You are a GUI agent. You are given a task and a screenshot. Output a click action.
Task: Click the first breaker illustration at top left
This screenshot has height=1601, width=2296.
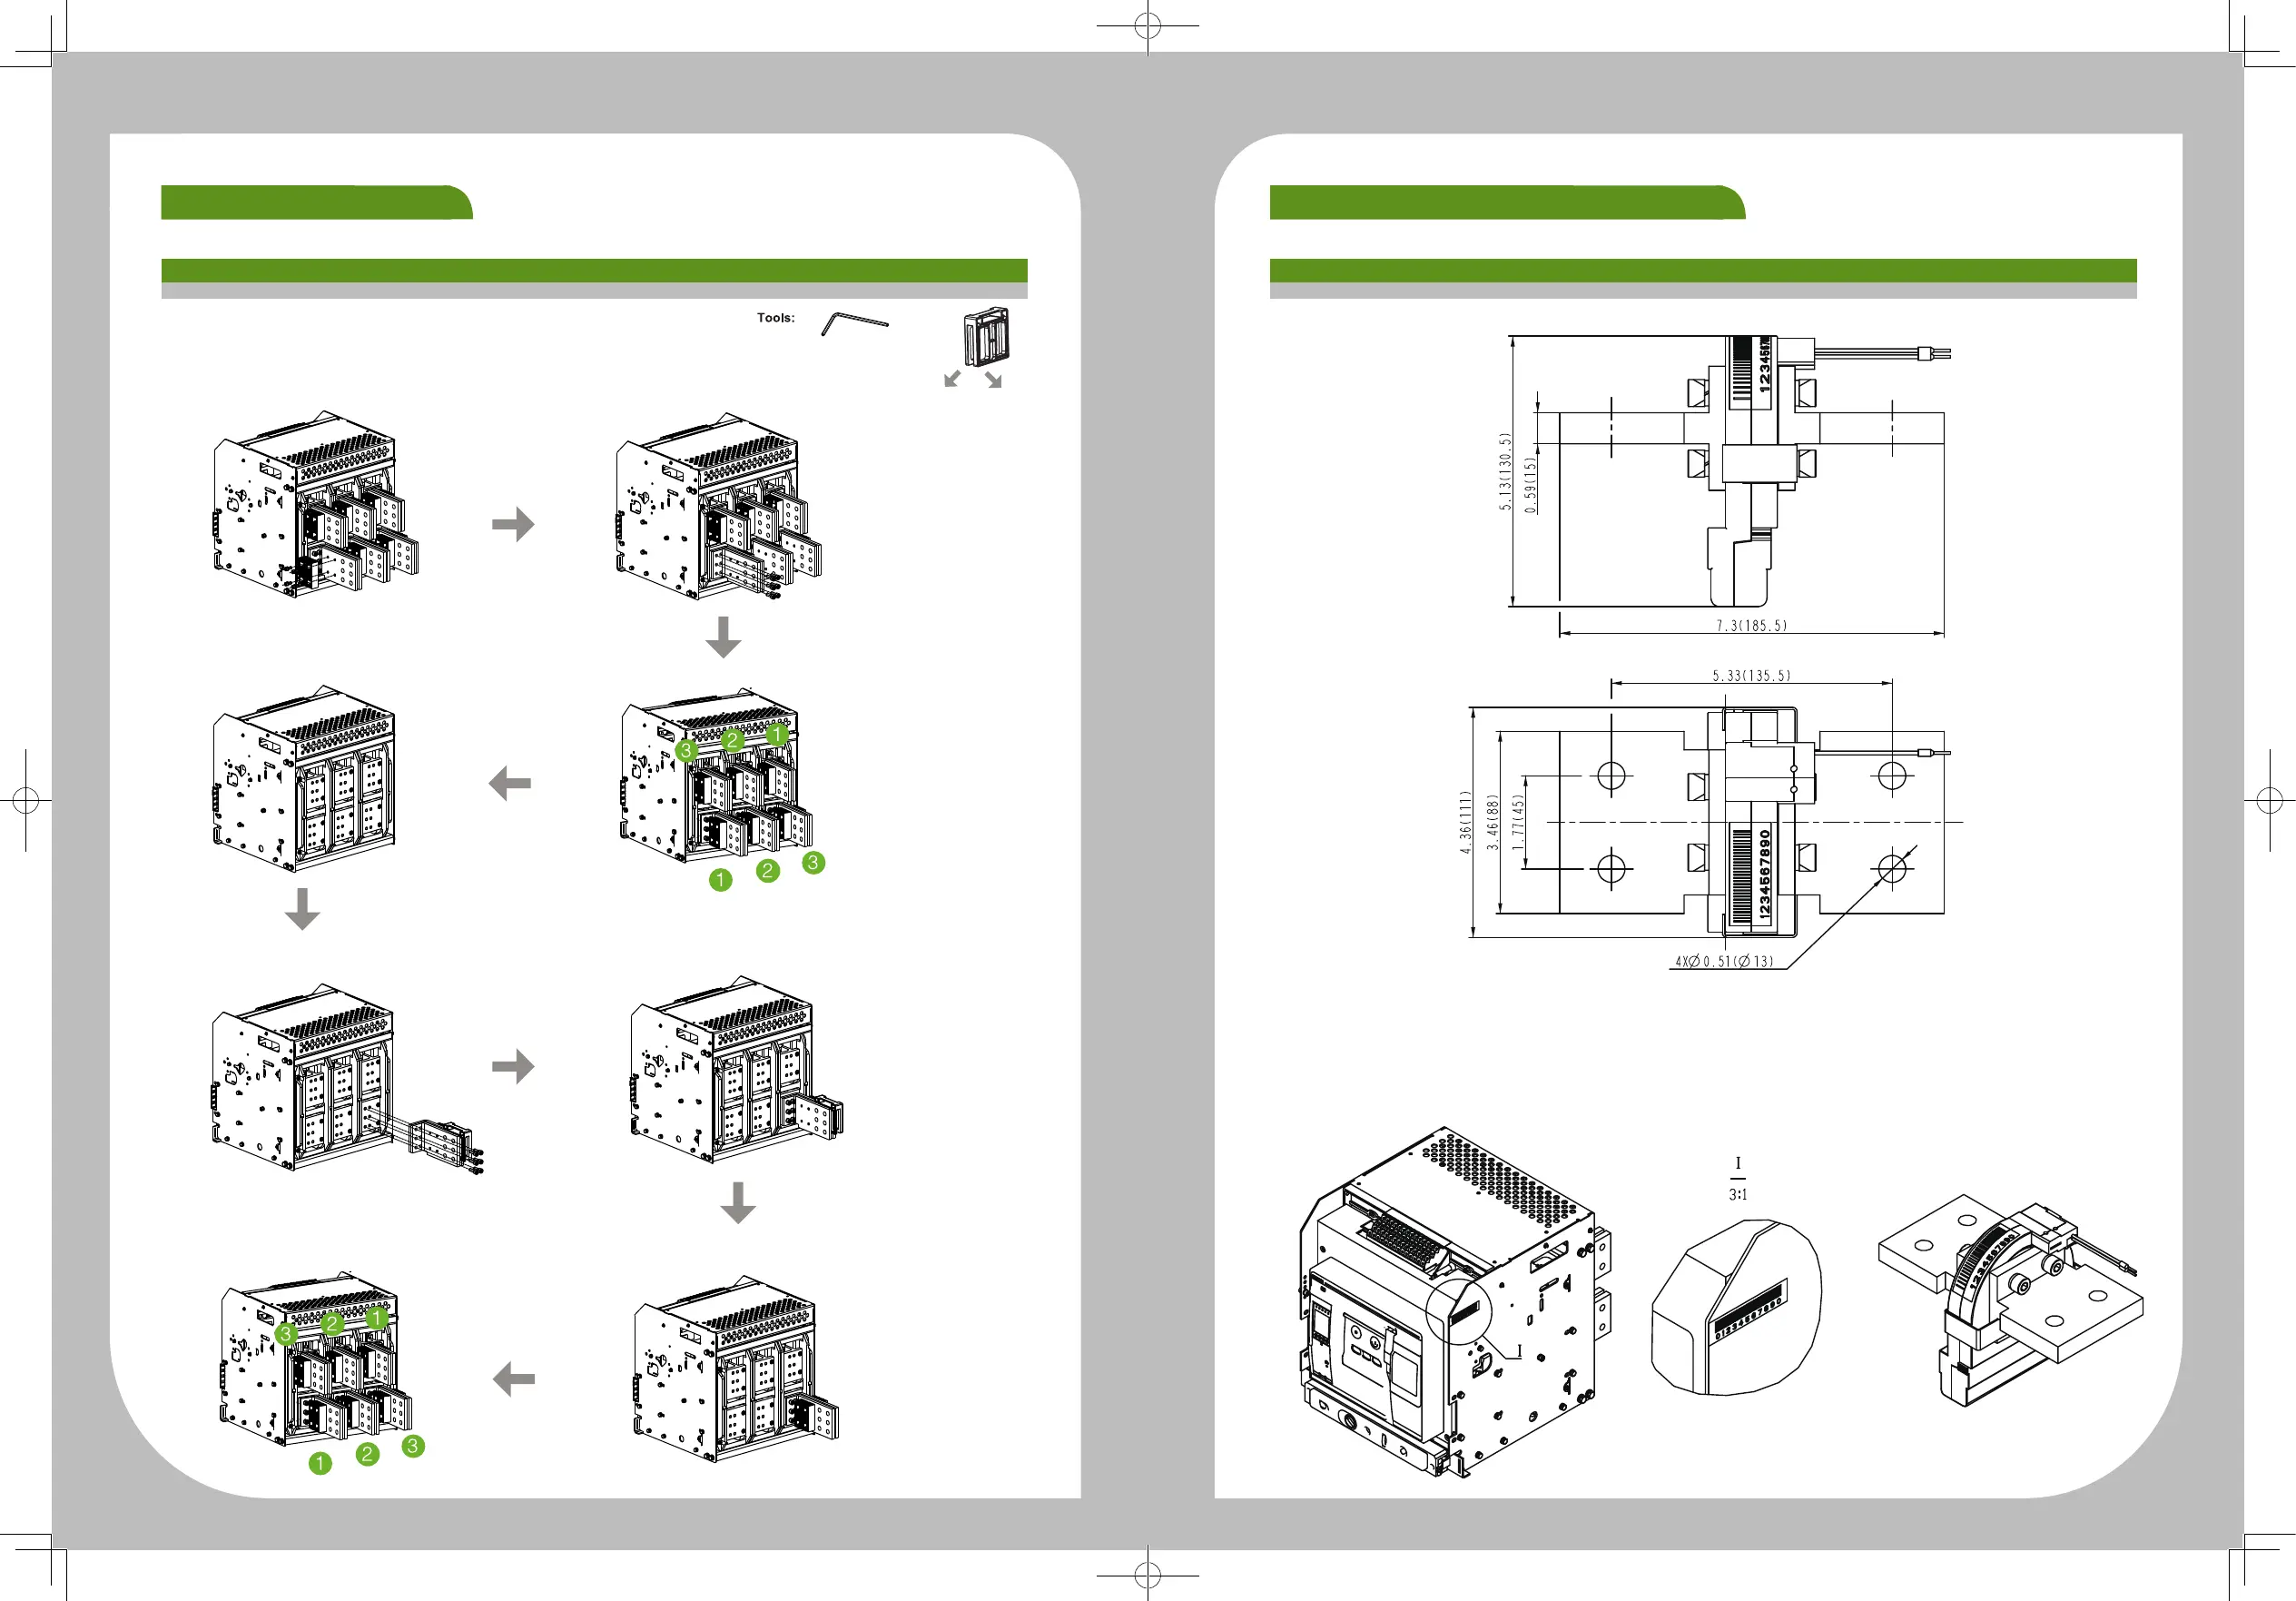point(315,504)
